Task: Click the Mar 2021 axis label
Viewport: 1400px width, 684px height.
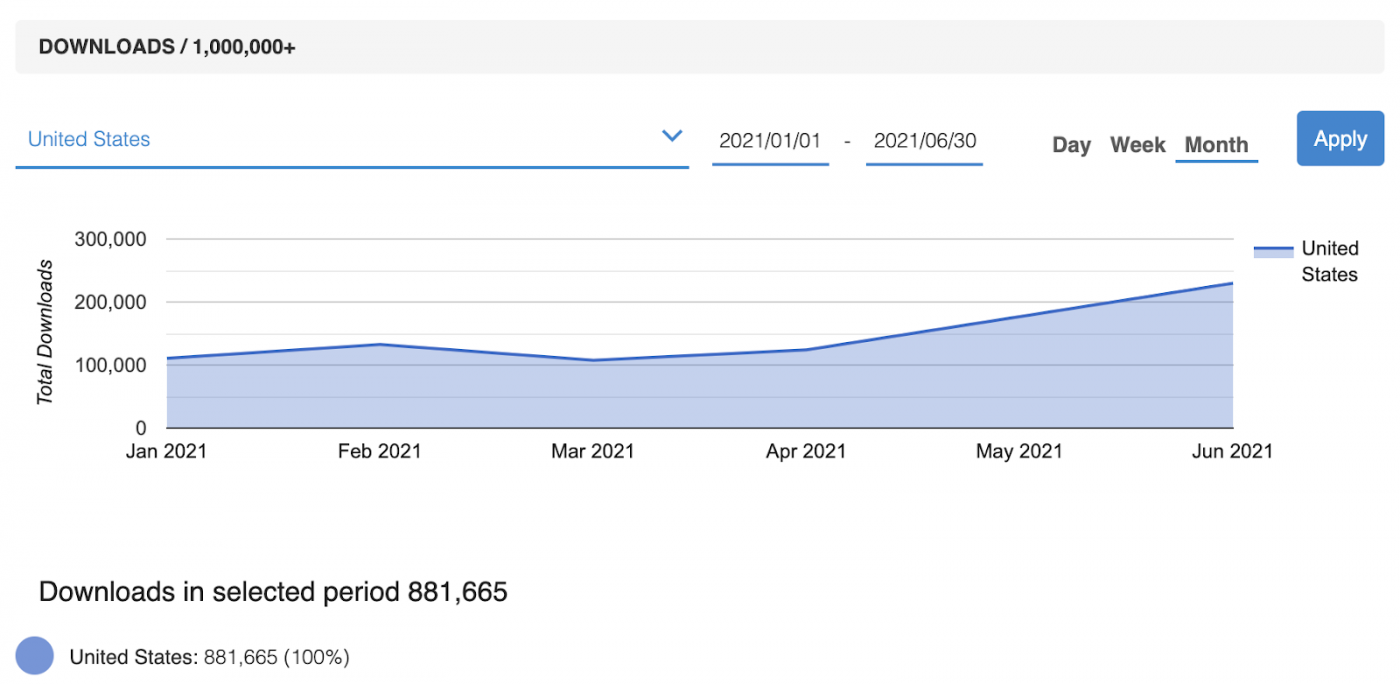Action: tap(592, 451)
